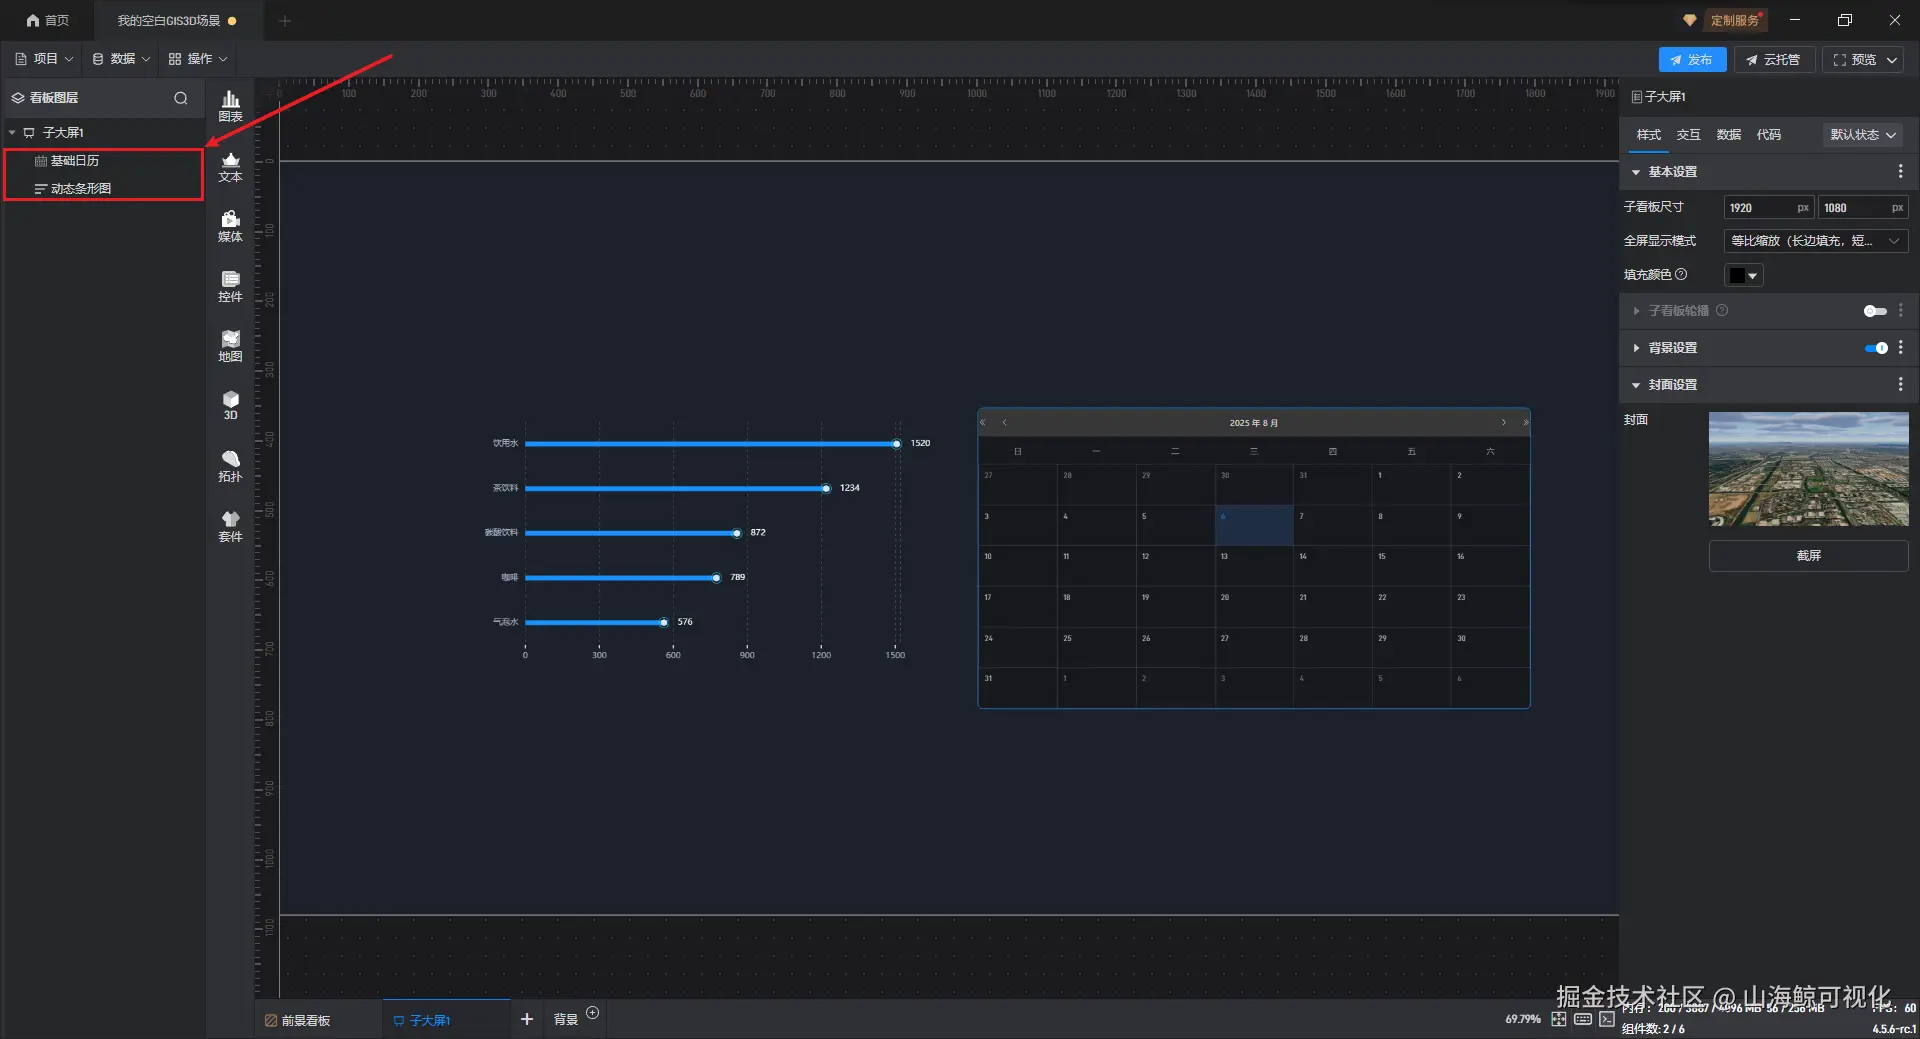The width and height of the screenshot is (1920, 1039).
Task: Switch to the 数据 tab in properties panel
Action: coord(1728,135)
